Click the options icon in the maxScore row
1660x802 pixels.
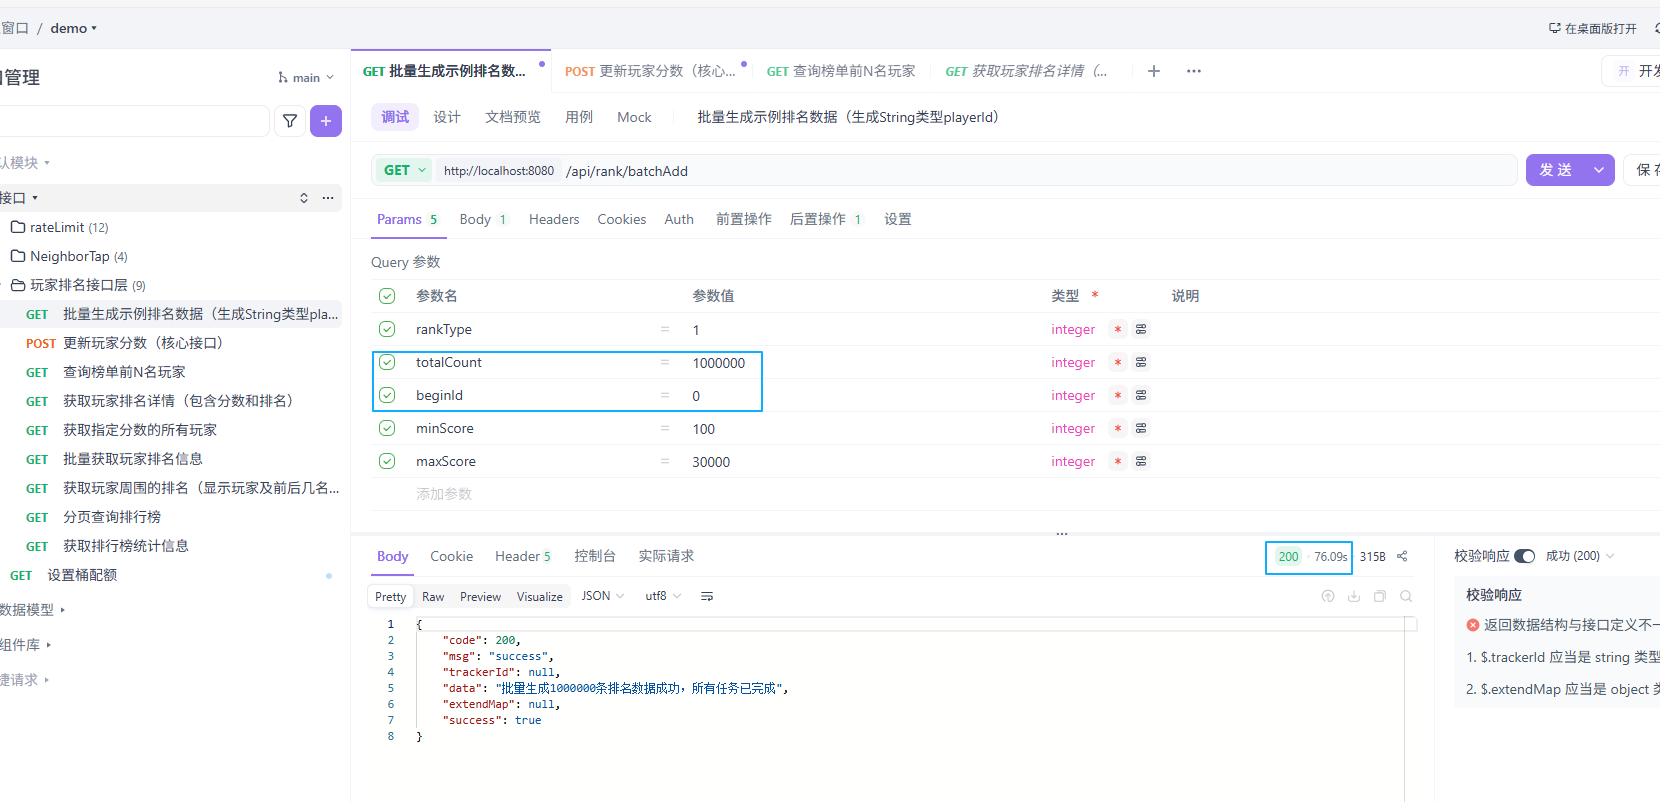[x=1141, y=461]
